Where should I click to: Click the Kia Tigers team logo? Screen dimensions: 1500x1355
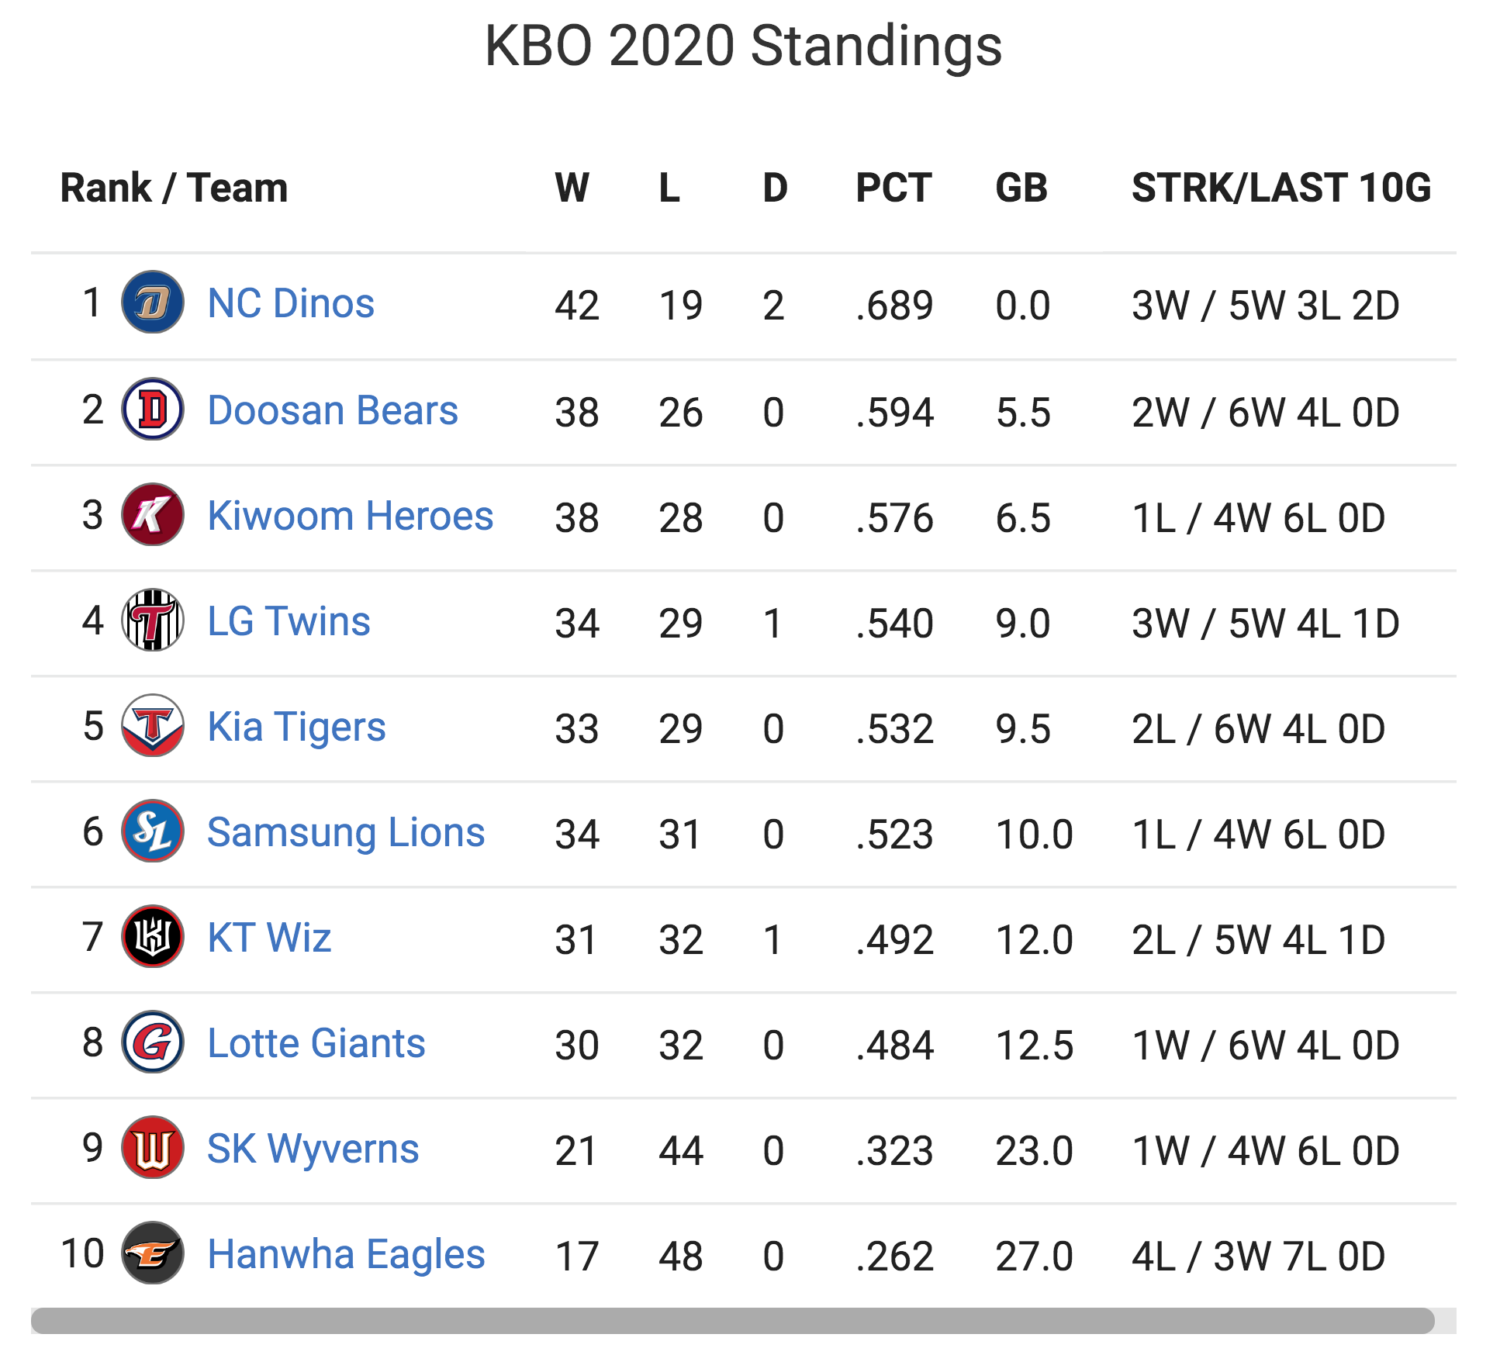[153, 726]
